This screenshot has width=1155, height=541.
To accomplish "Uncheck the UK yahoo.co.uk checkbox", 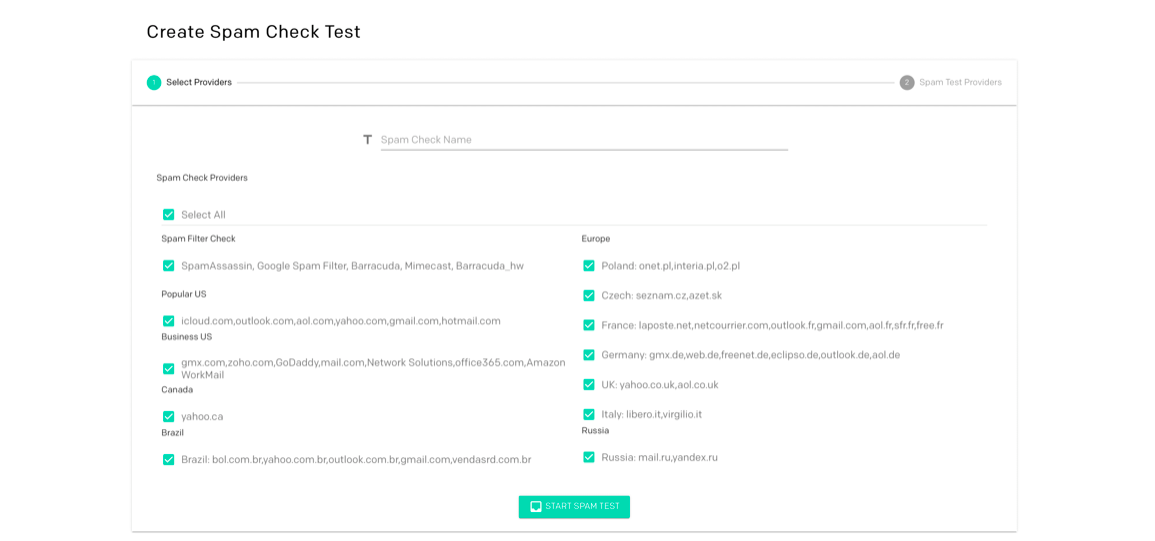I will pyautogui.click(x=589, y=385).
